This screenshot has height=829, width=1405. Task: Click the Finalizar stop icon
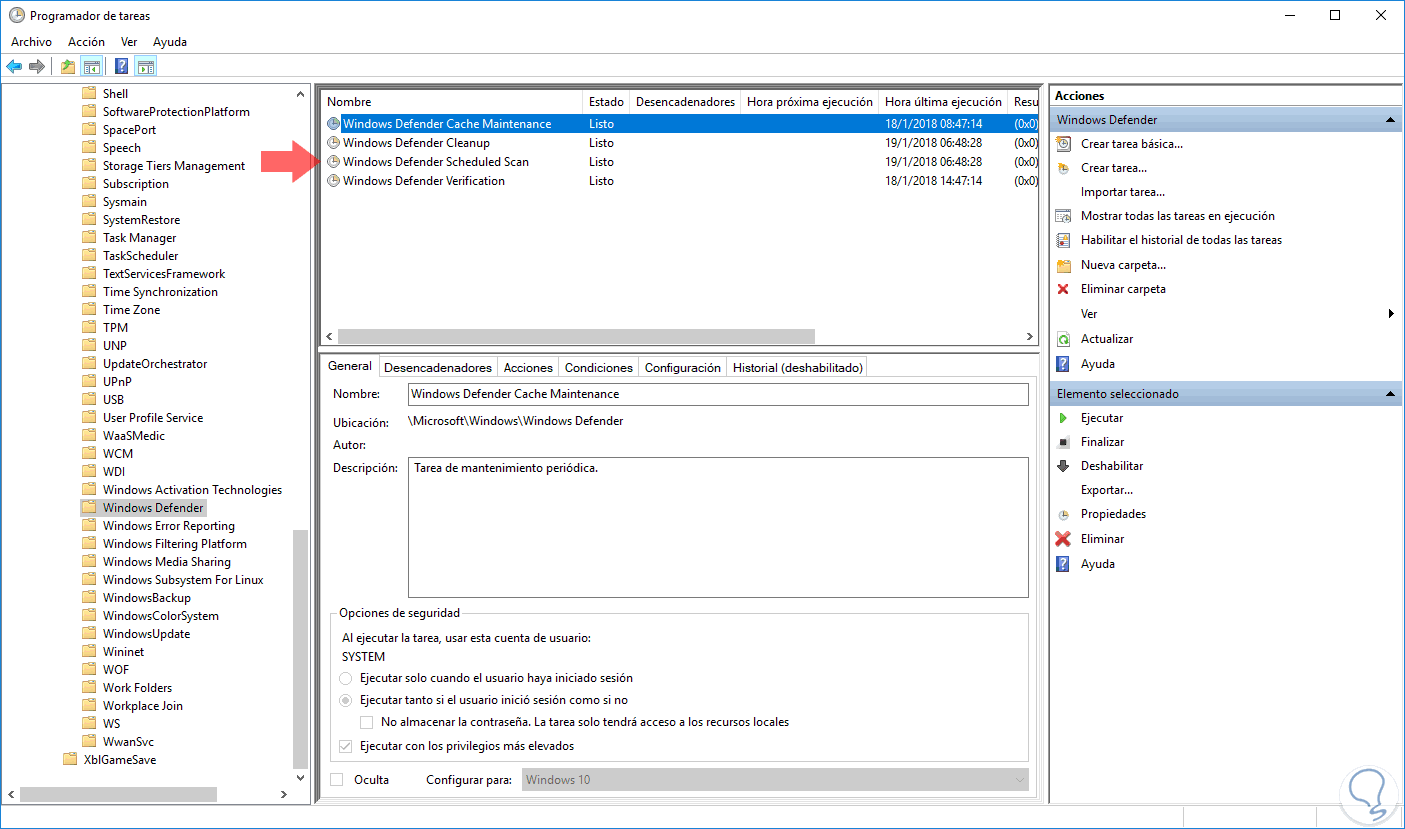[1063, 442]
